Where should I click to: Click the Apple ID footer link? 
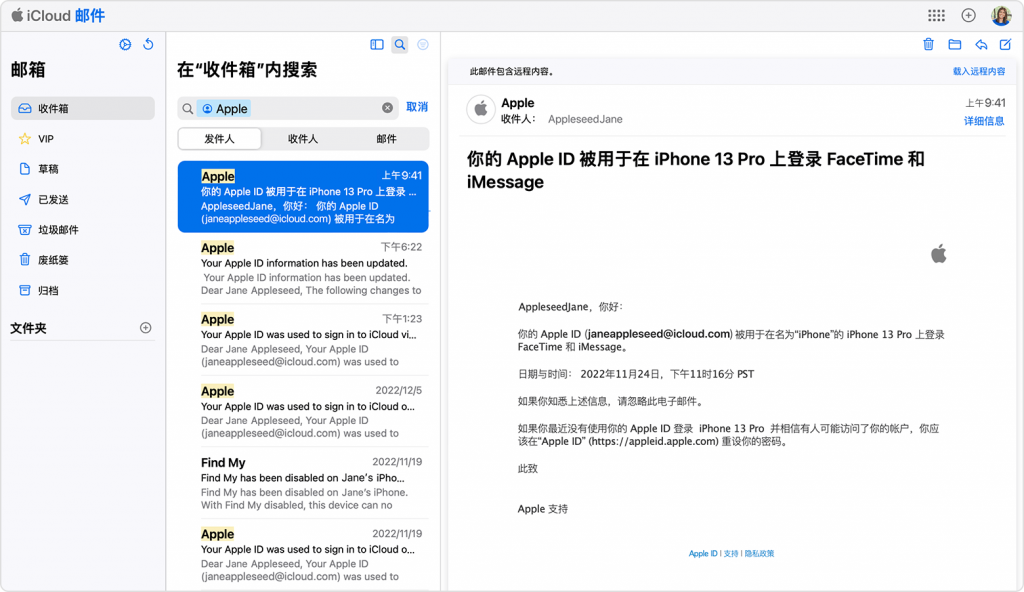point(703,553)
